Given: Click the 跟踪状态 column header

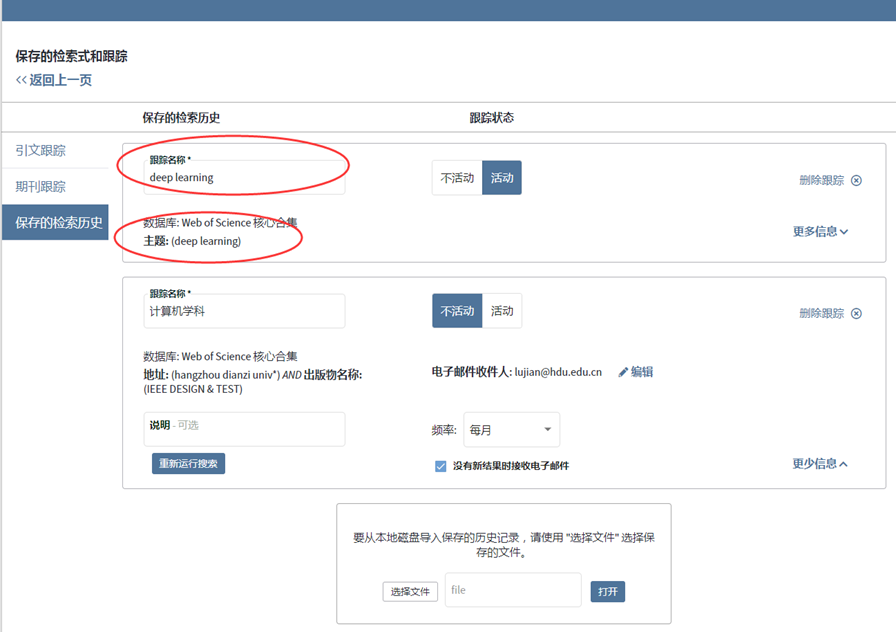Looking at the screenshot, I should [491, 118].
